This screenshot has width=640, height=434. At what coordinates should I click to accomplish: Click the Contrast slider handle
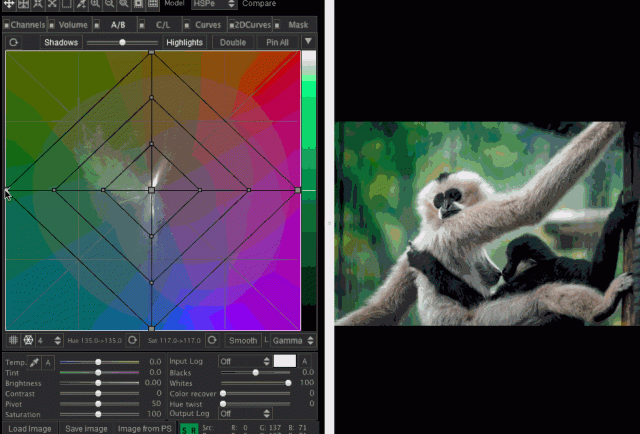[98, 393]
